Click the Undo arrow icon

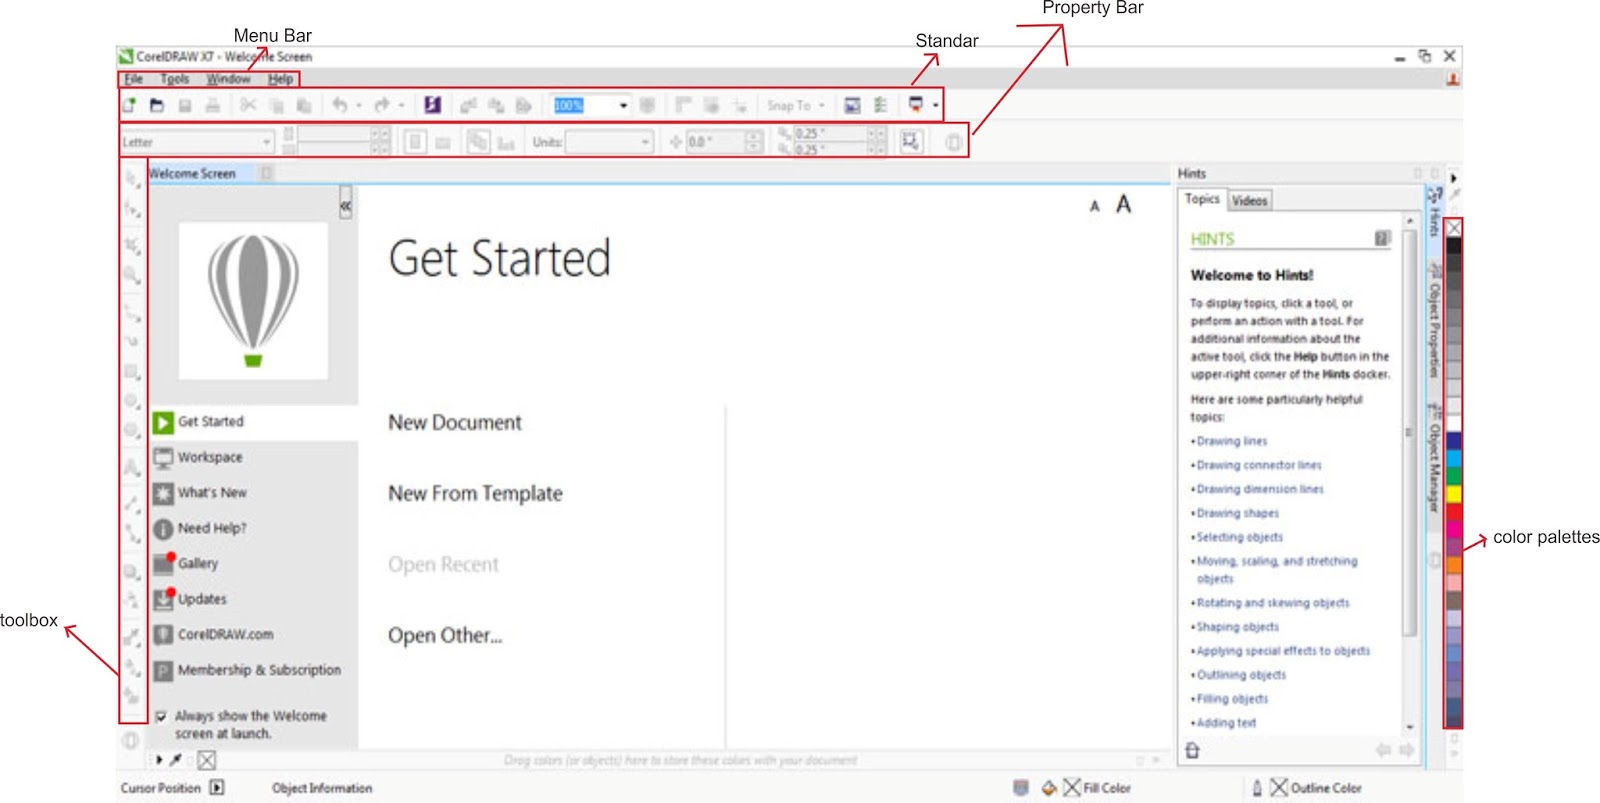pyautogui.click(x=340, y=105)
